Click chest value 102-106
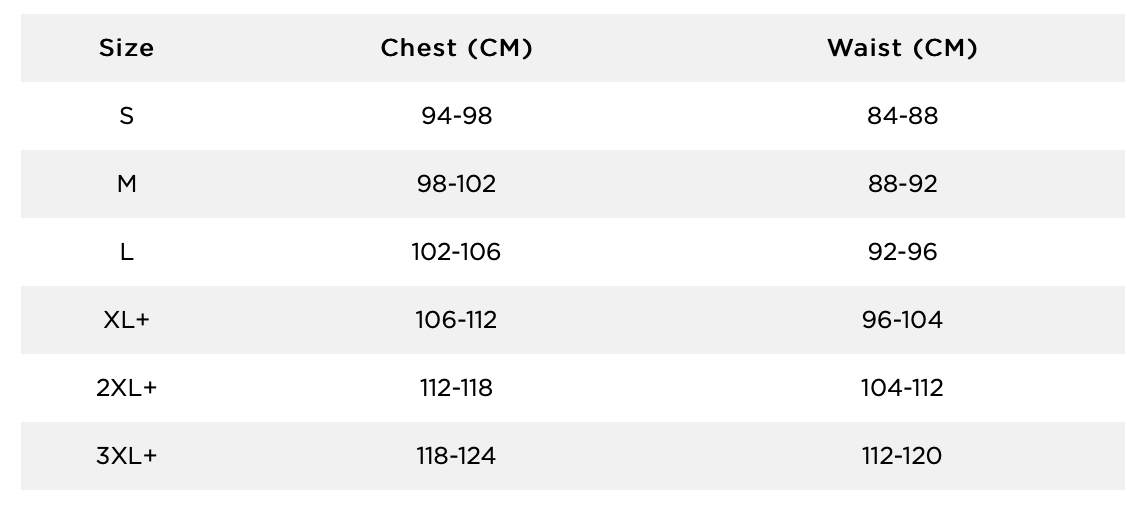Viewport: 1144px width, 506px height. (x=457, y=252)
